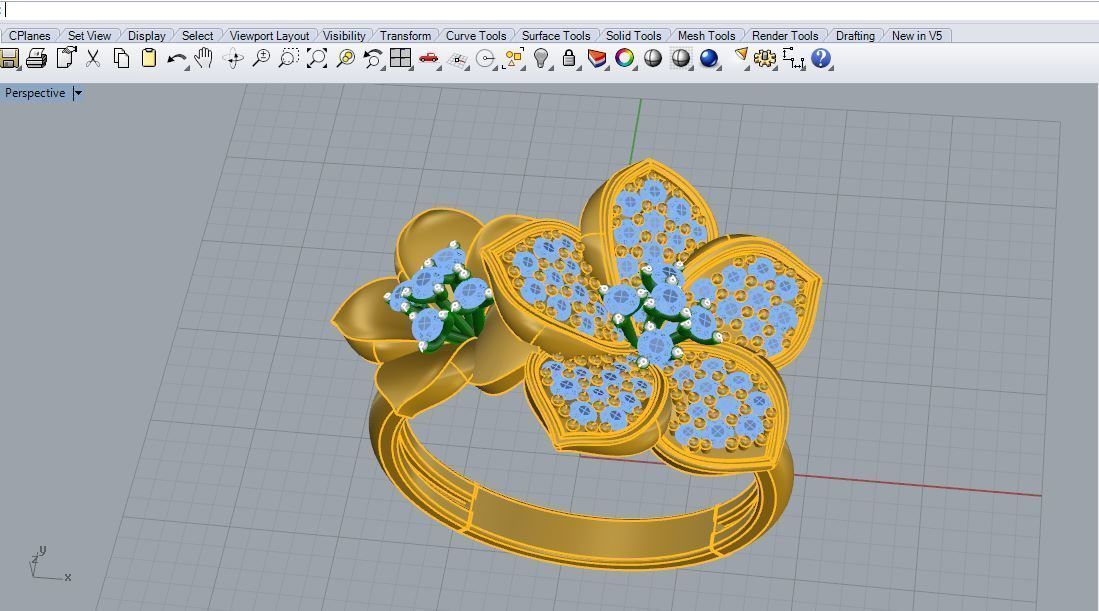
Task: Click the Zoom Extents icon
Action: 317,58
